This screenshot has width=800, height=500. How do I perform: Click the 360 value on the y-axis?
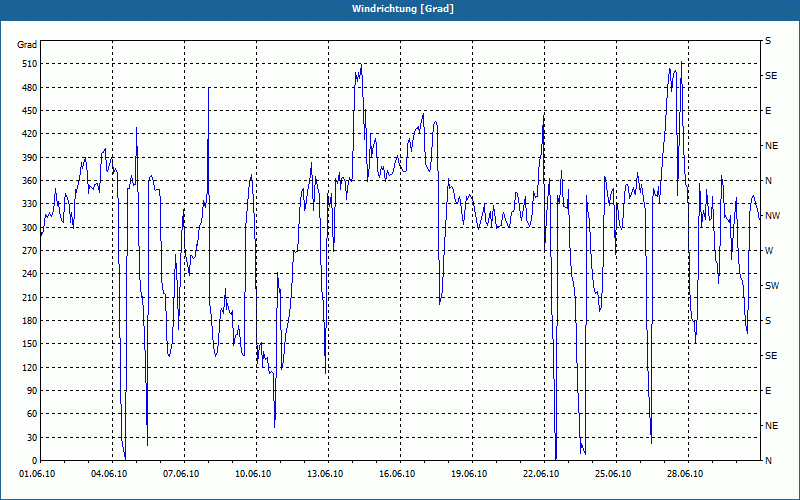click(30, 181)
